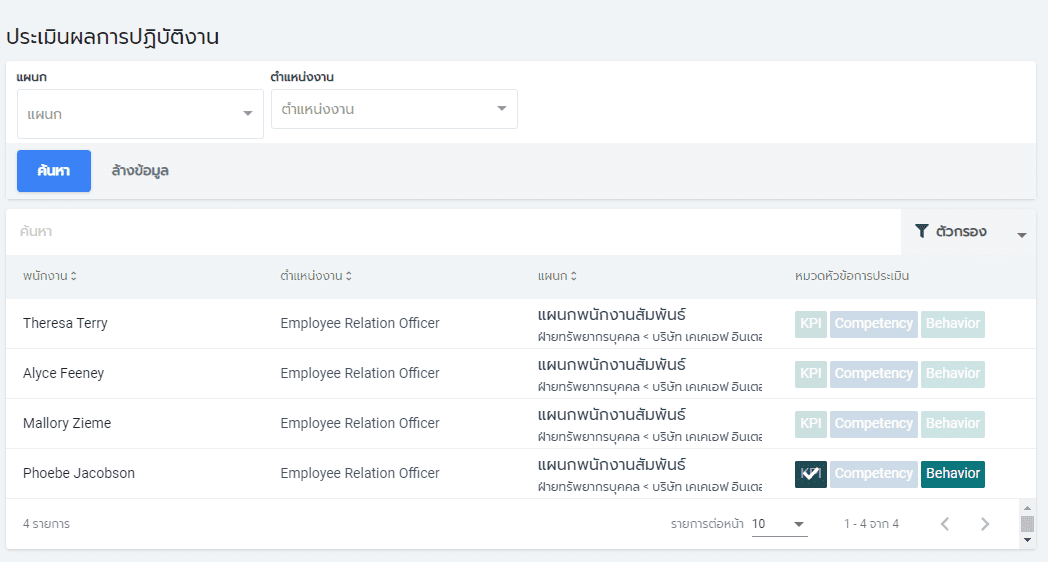Click KPI tag for Mallory Zieme
The image size is (1048, 562).
pyautogui.click(x=811, y=424)
